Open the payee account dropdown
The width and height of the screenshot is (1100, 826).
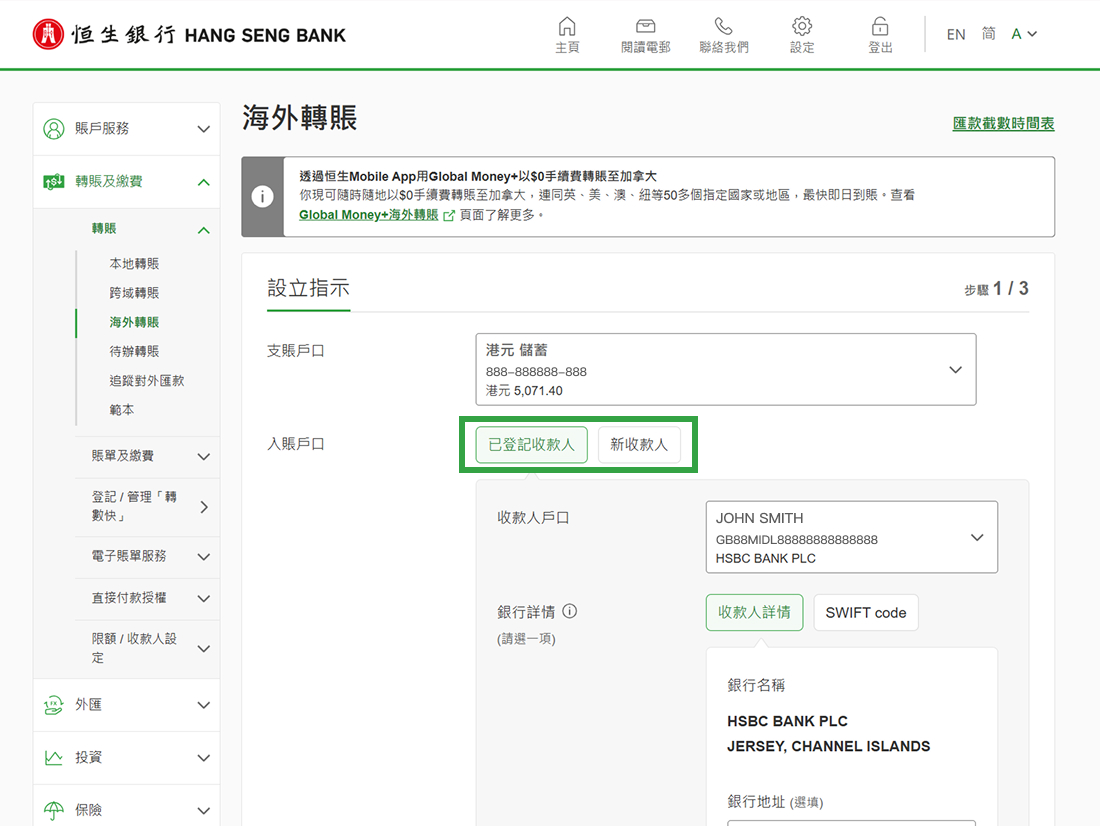pyautogui.click(x=851, y=538)
